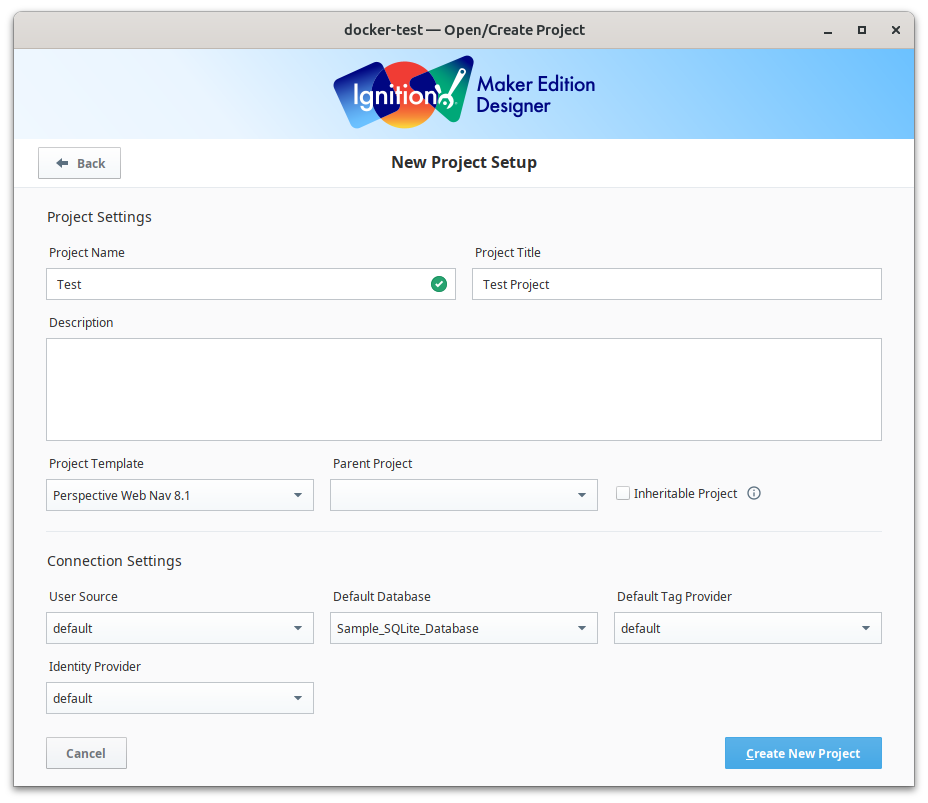Expand the Parent Project dropdown
Viewport: 928px width, 803px height.
pyautogui.click(x=464, y=495)
